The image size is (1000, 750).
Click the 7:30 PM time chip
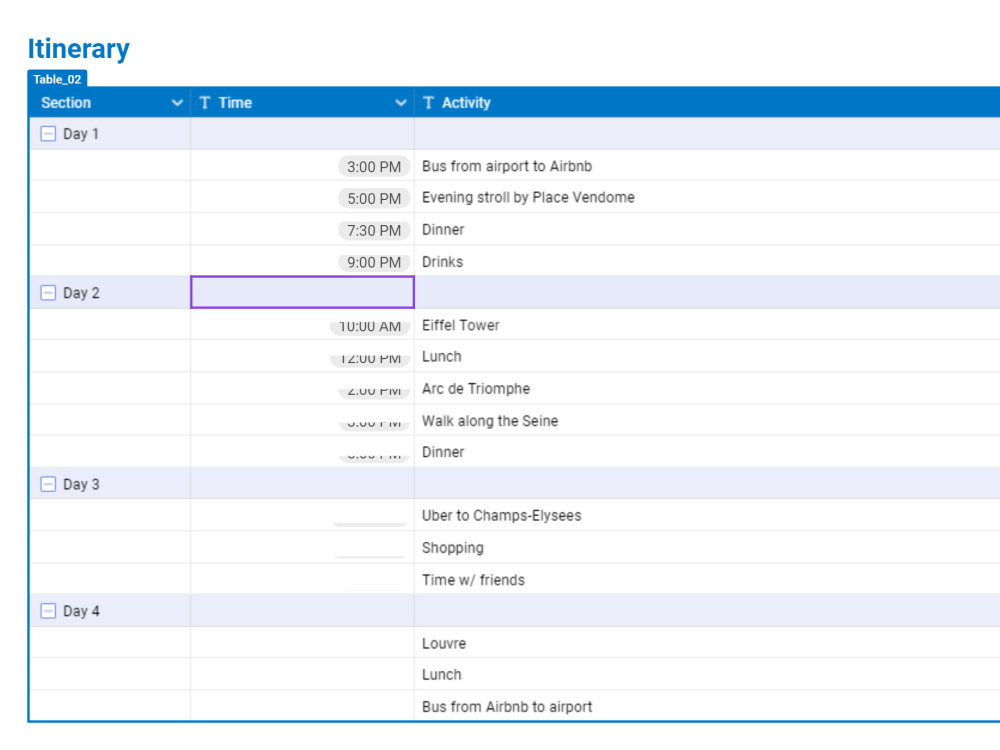[x=374, y=230]
